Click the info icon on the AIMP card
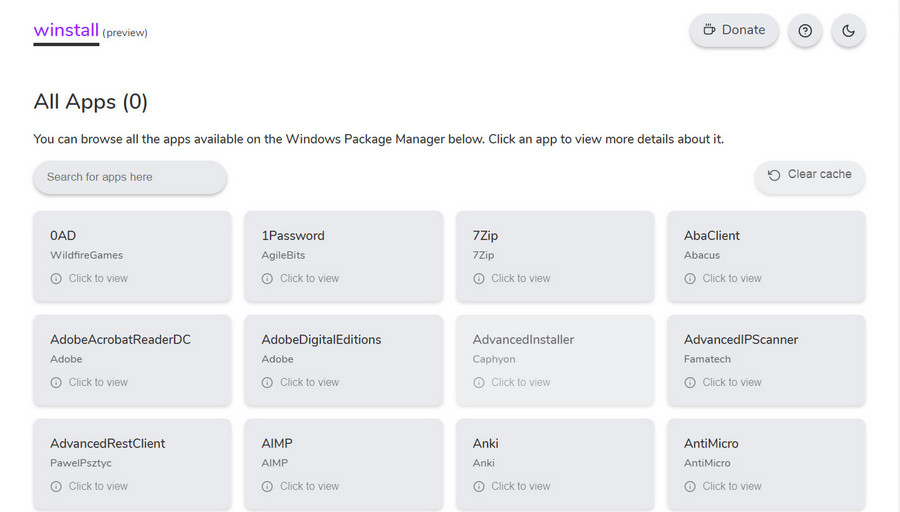The height and width of the screenshot is (512, 900). coord(267,486)
